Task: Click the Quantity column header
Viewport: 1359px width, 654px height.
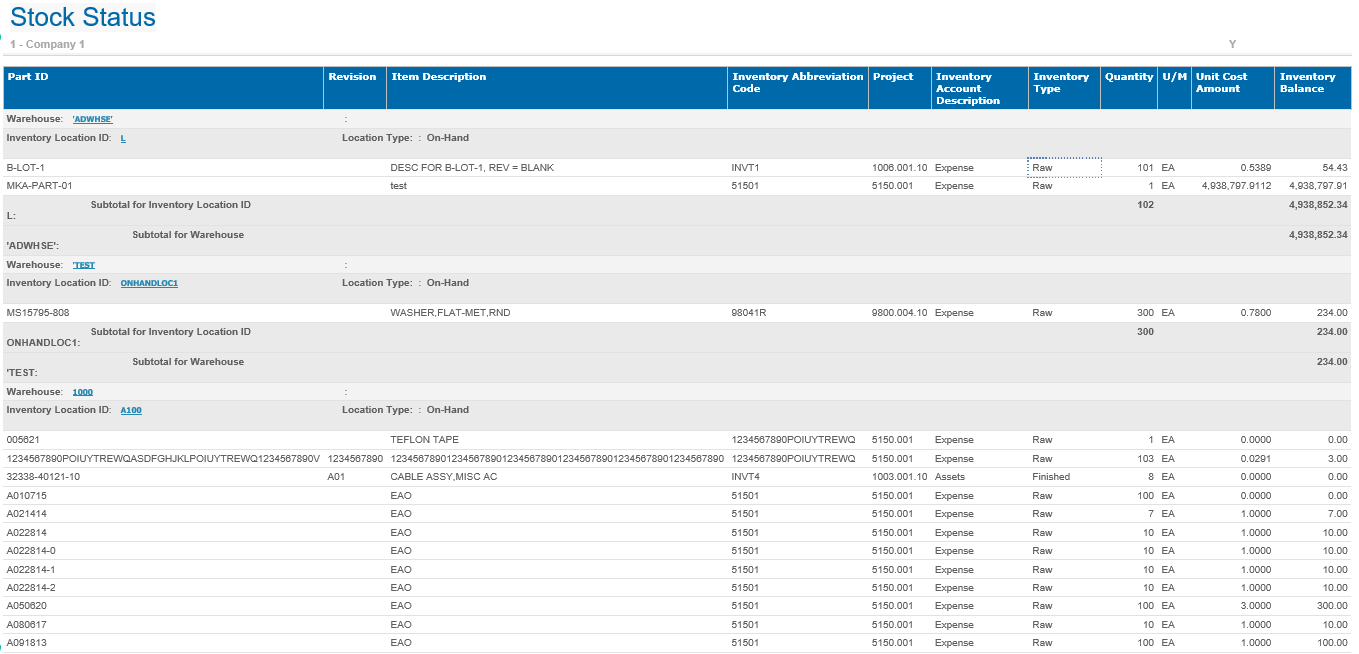Action: click(x=1128, y=77)
